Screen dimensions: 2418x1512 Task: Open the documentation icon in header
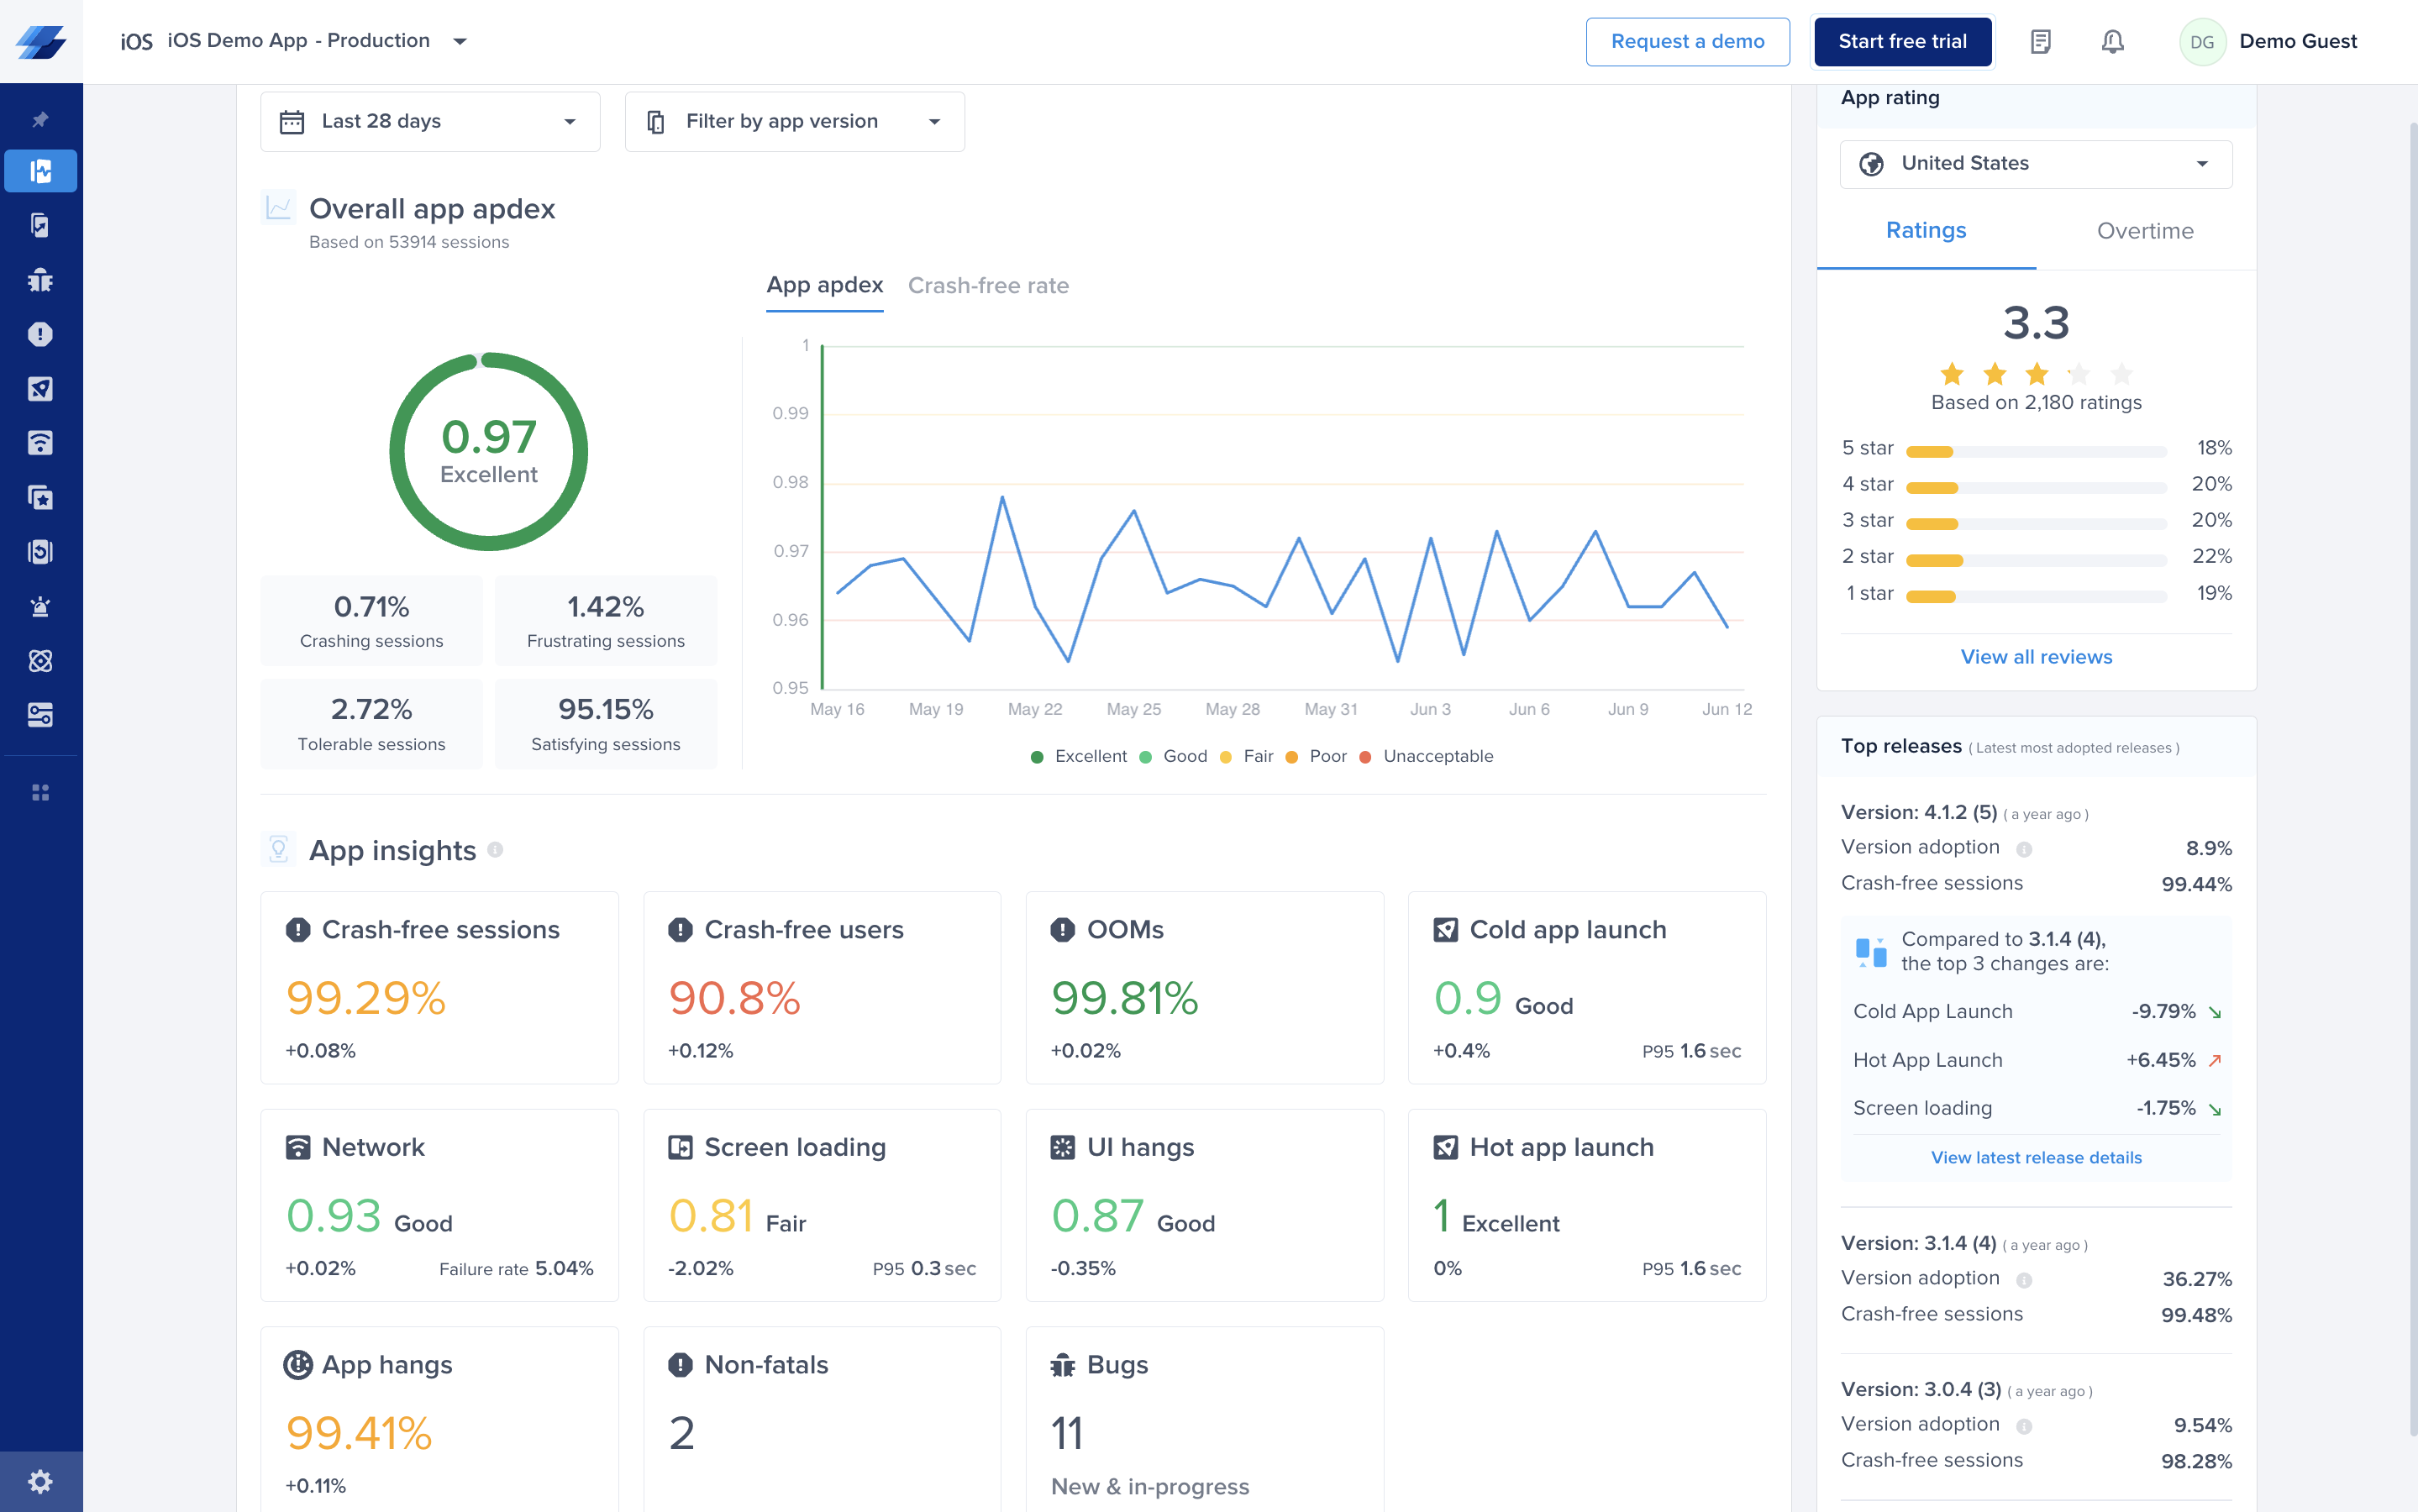2041,41
